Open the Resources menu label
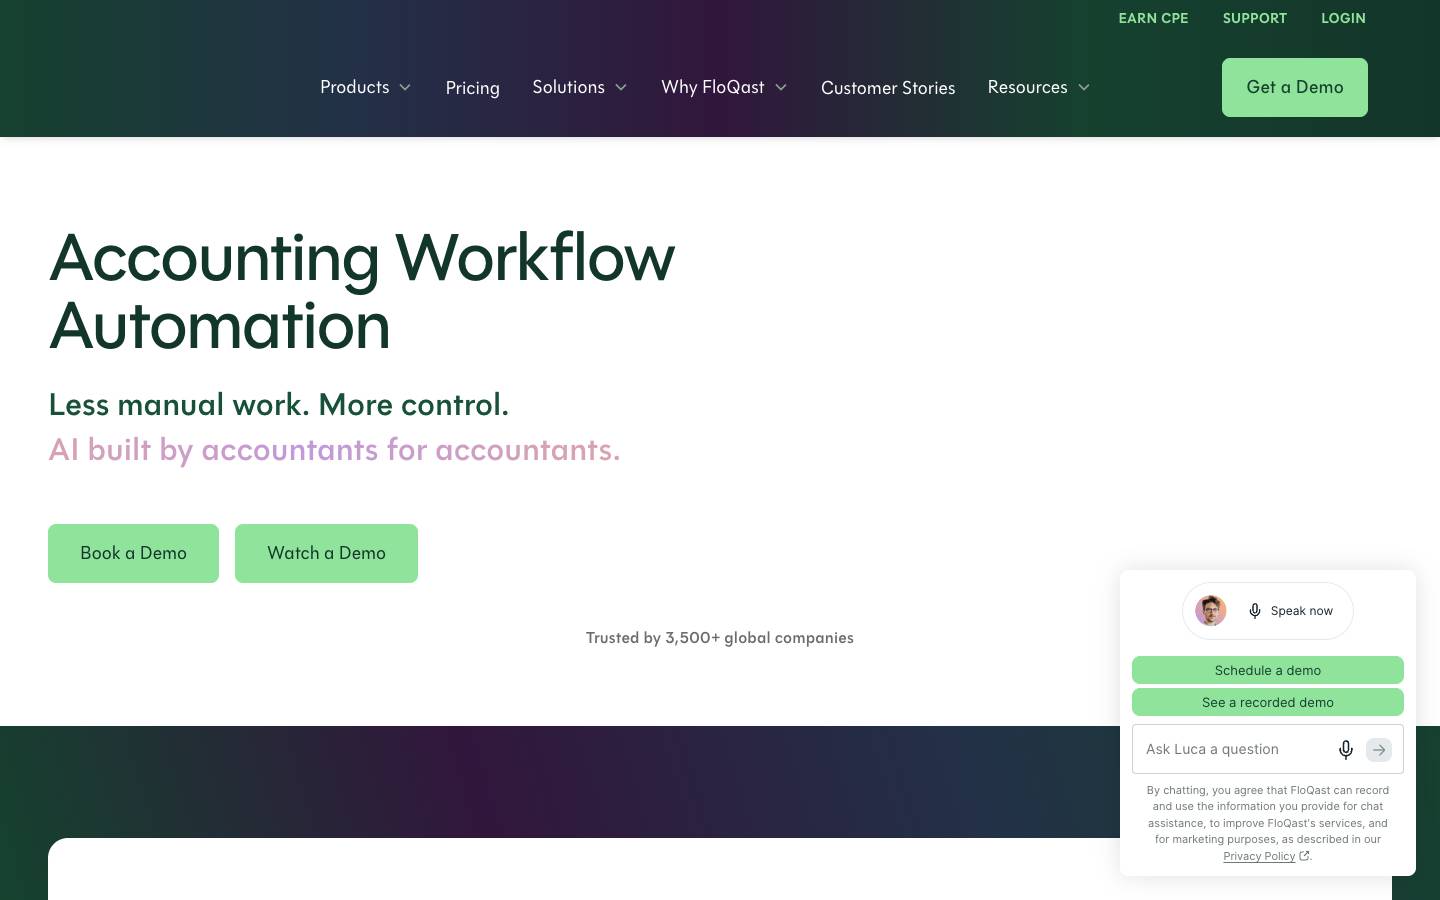 coord(1027,87)
